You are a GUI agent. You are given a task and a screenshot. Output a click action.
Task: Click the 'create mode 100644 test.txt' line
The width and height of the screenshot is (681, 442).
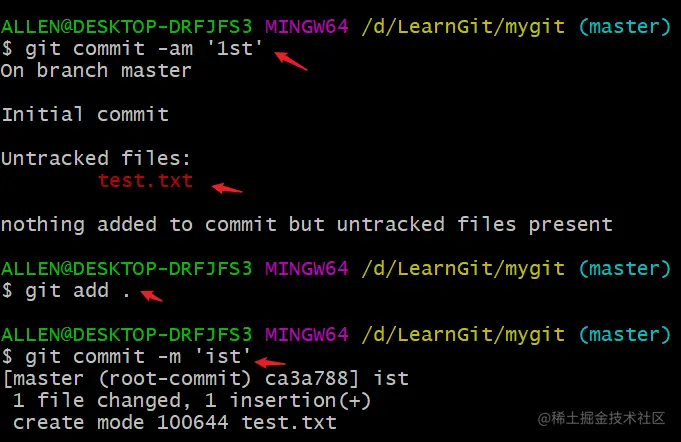click(175, 422)
